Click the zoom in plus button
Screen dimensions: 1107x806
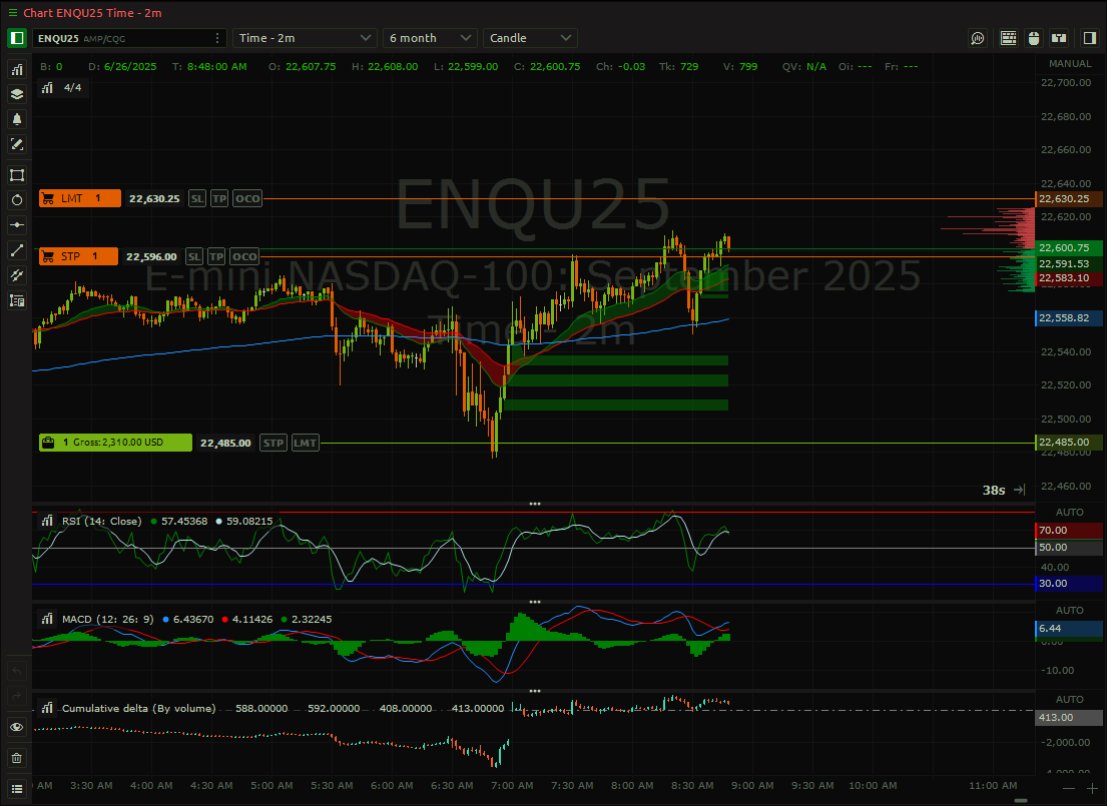click(x=1092, y=788)
